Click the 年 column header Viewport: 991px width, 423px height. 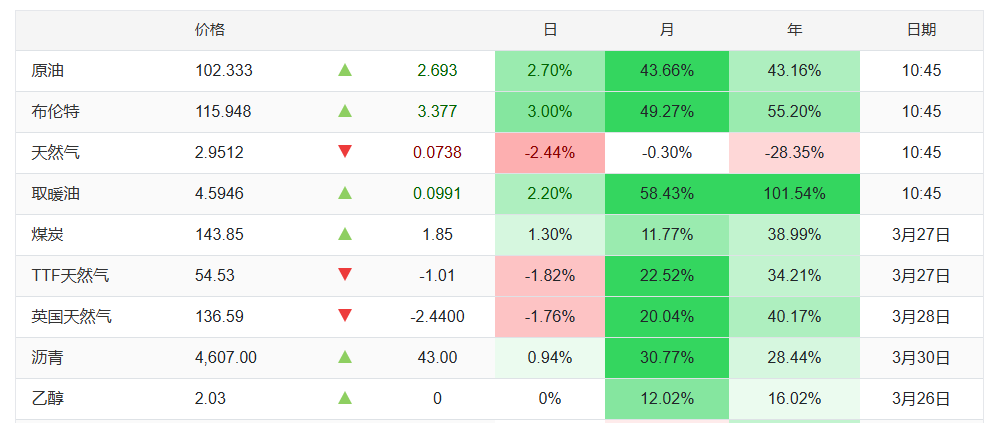tap(795, 30)
